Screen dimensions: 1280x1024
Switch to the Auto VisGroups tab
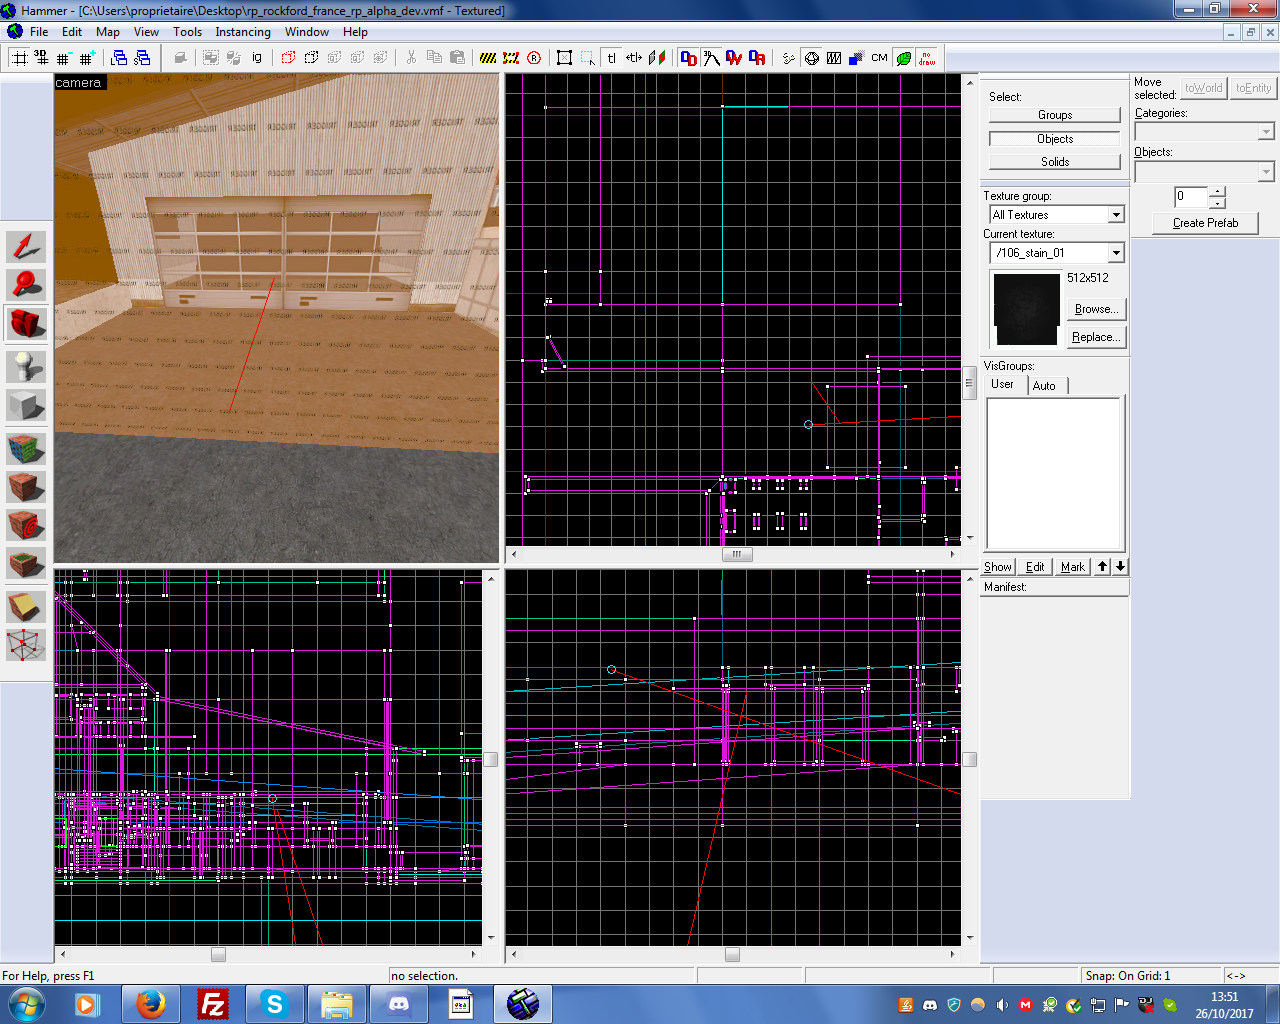(x=1044, y=386)
